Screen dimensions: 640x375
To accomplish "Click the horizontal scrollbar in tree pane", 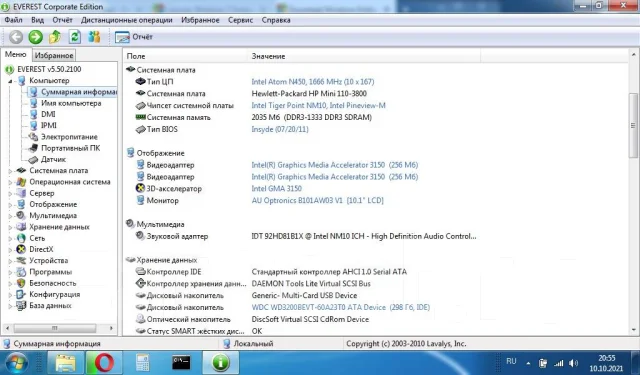I will tap(55, 328).
